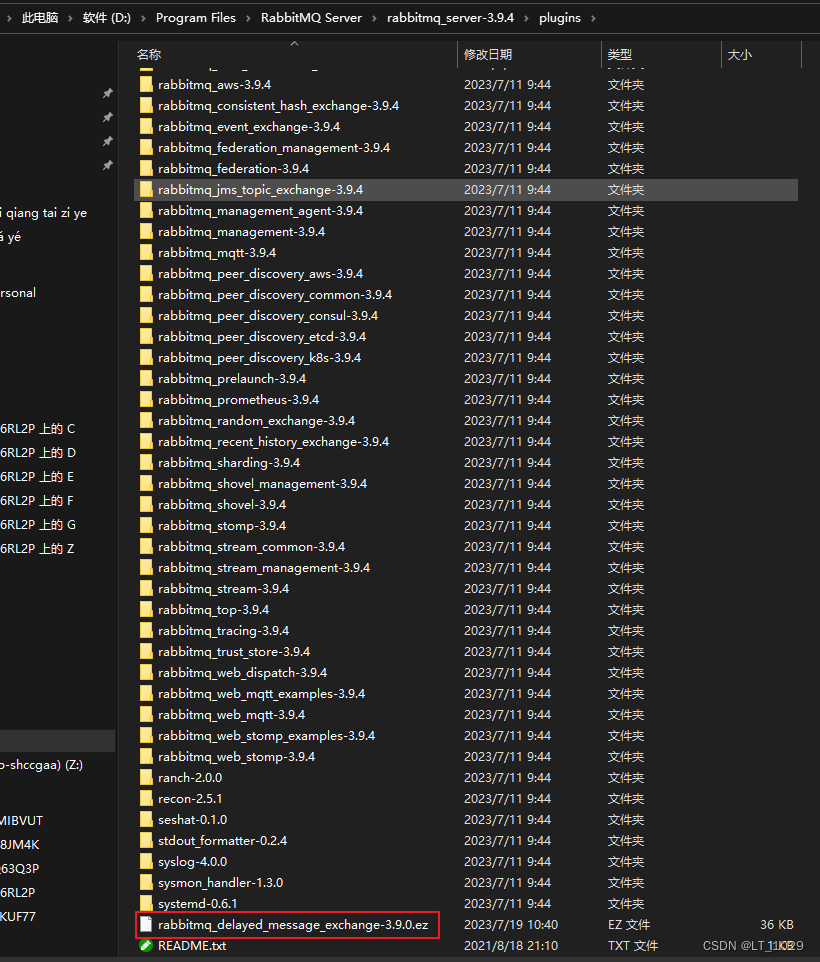Click the rabbitmq_event_exchange-3.9.4 folder icon

click(146, 126)
